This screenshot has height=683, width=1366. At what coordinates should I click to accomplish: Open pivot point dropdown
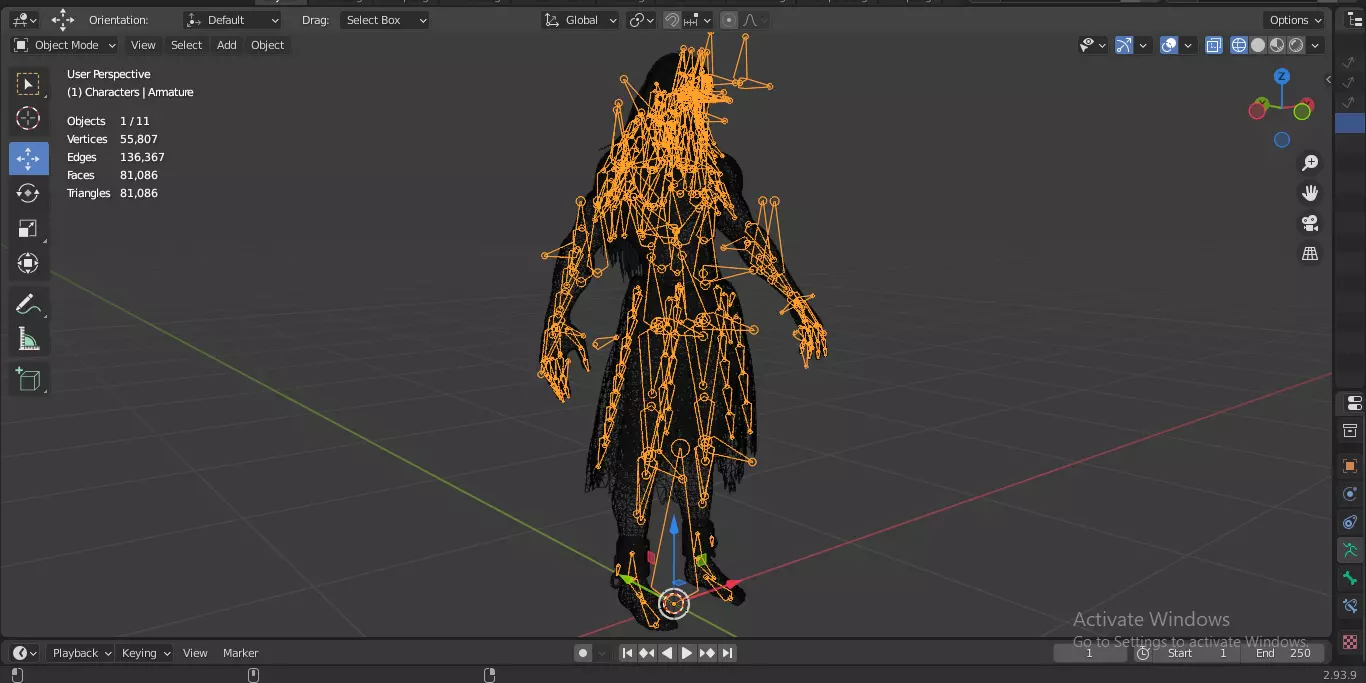click(641, 20)
